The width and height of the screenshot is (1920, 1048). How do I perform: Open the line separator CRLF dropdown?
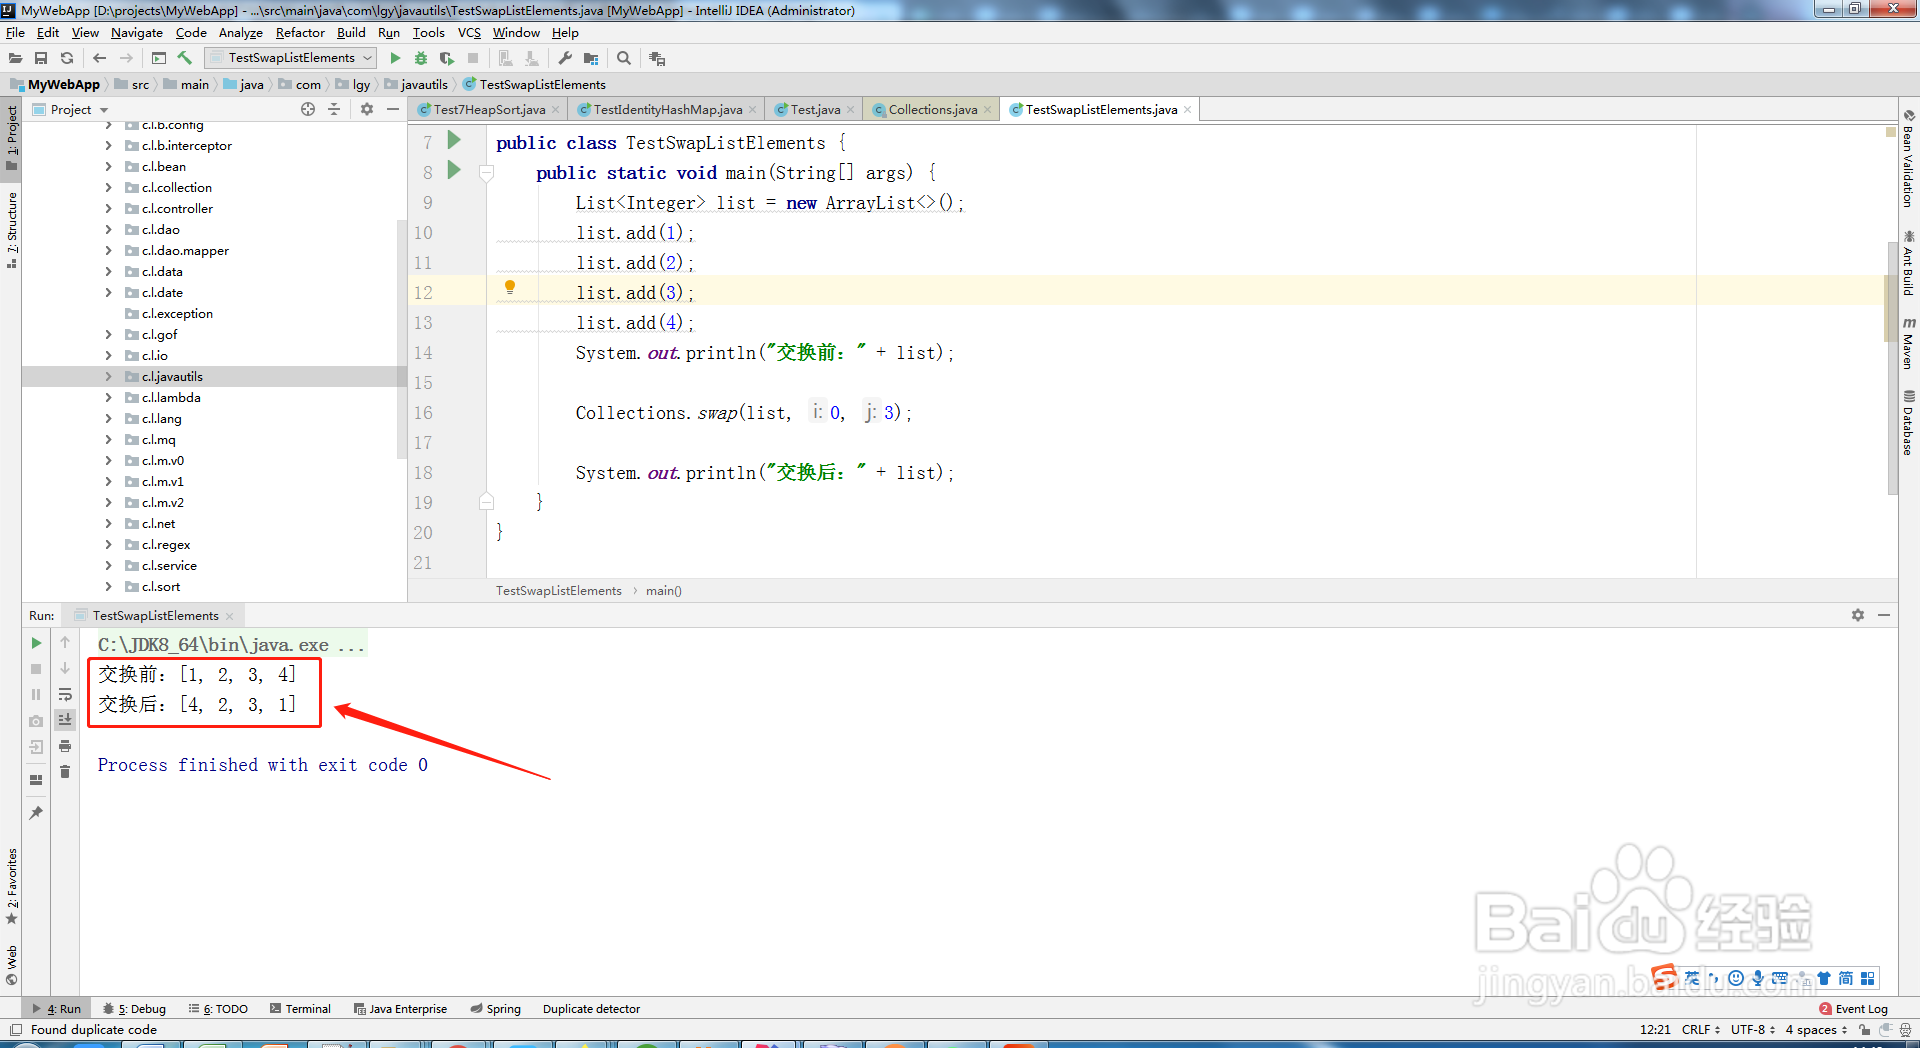tap(1700, 1029)
